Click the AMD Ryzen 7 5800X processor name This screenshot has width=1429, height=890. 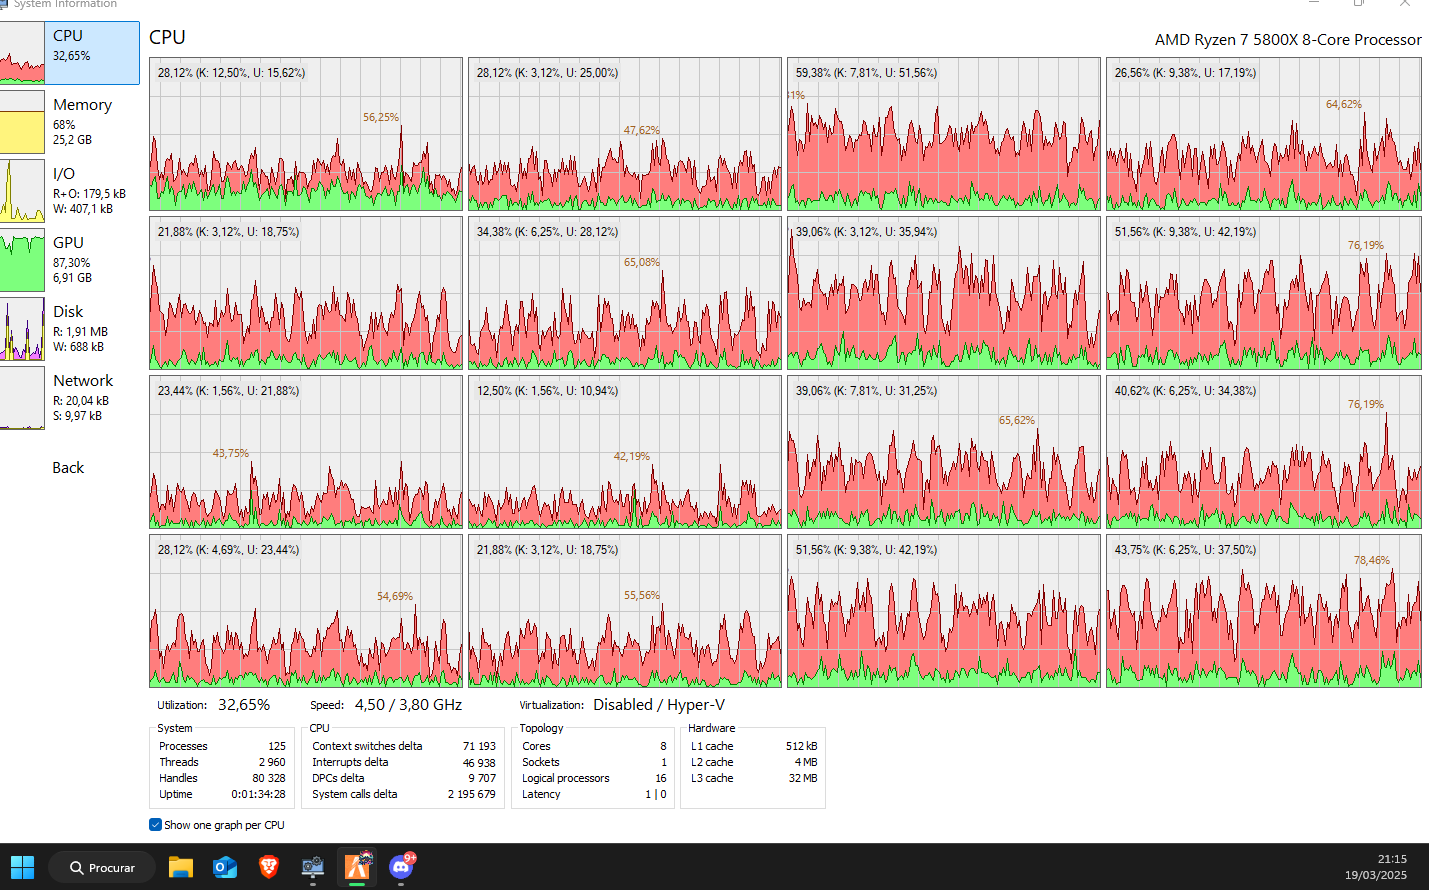coord(1288,40)
